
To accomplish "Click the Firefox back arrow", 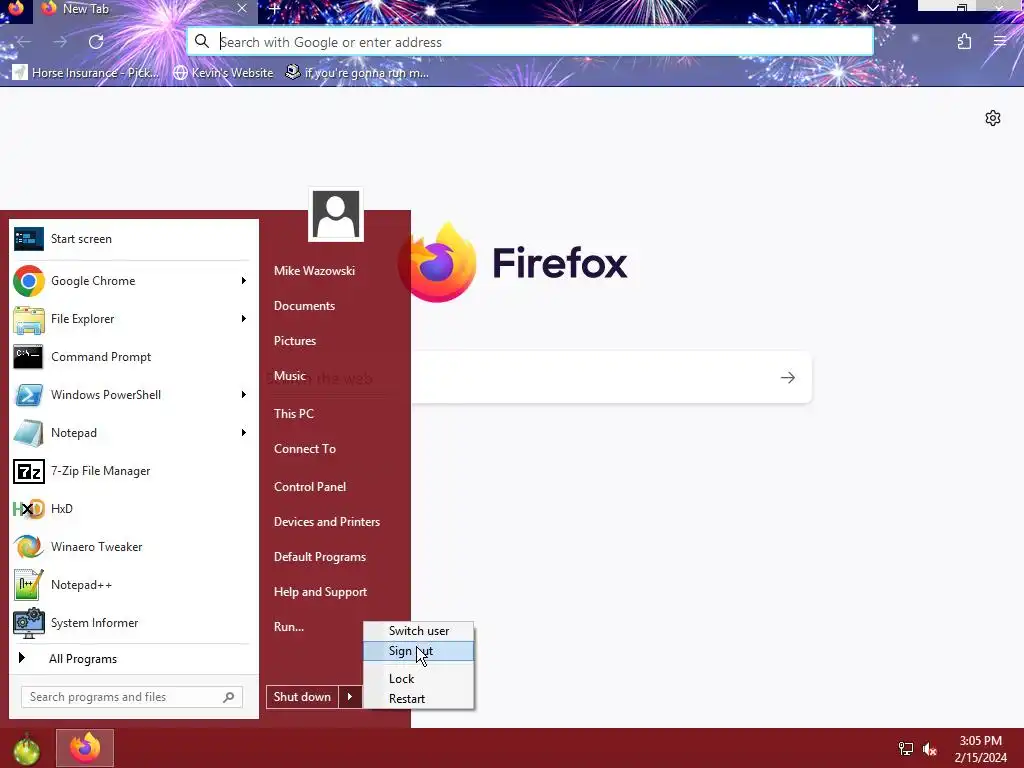I will [24, 42].
